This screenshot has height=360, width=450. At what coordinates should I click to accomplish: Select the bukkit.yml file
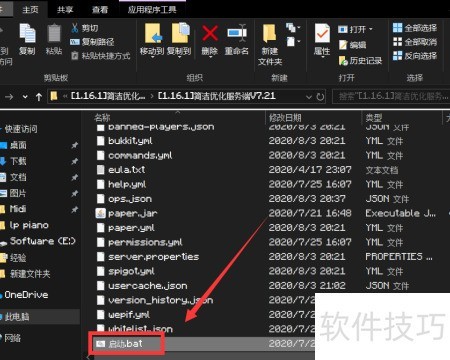pyautogui.click(x=130, y=141)
